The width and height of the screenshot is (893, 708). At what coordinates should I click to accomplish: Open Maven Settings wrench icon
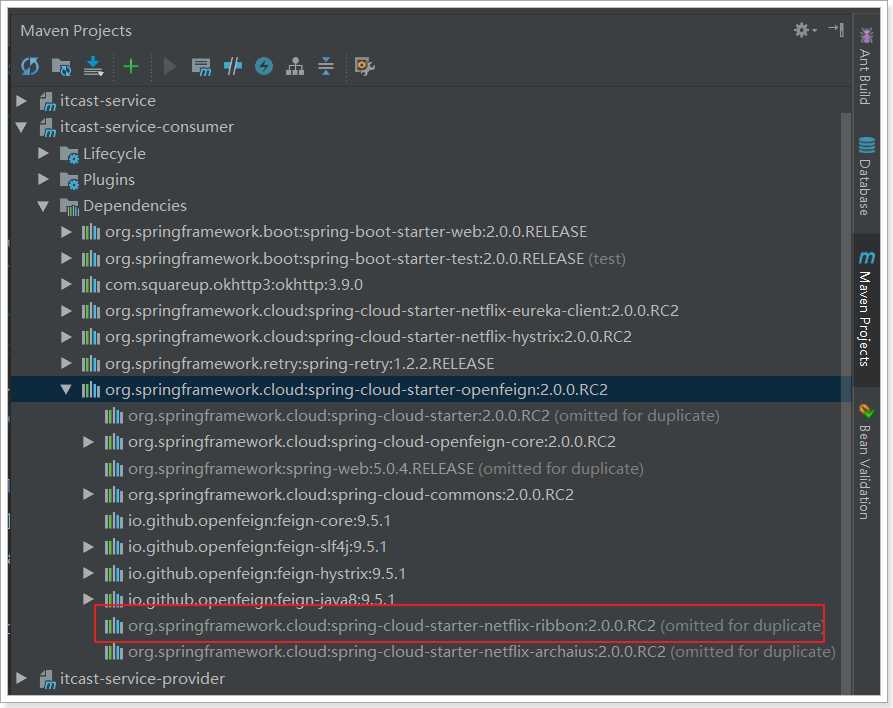[364, 67]
